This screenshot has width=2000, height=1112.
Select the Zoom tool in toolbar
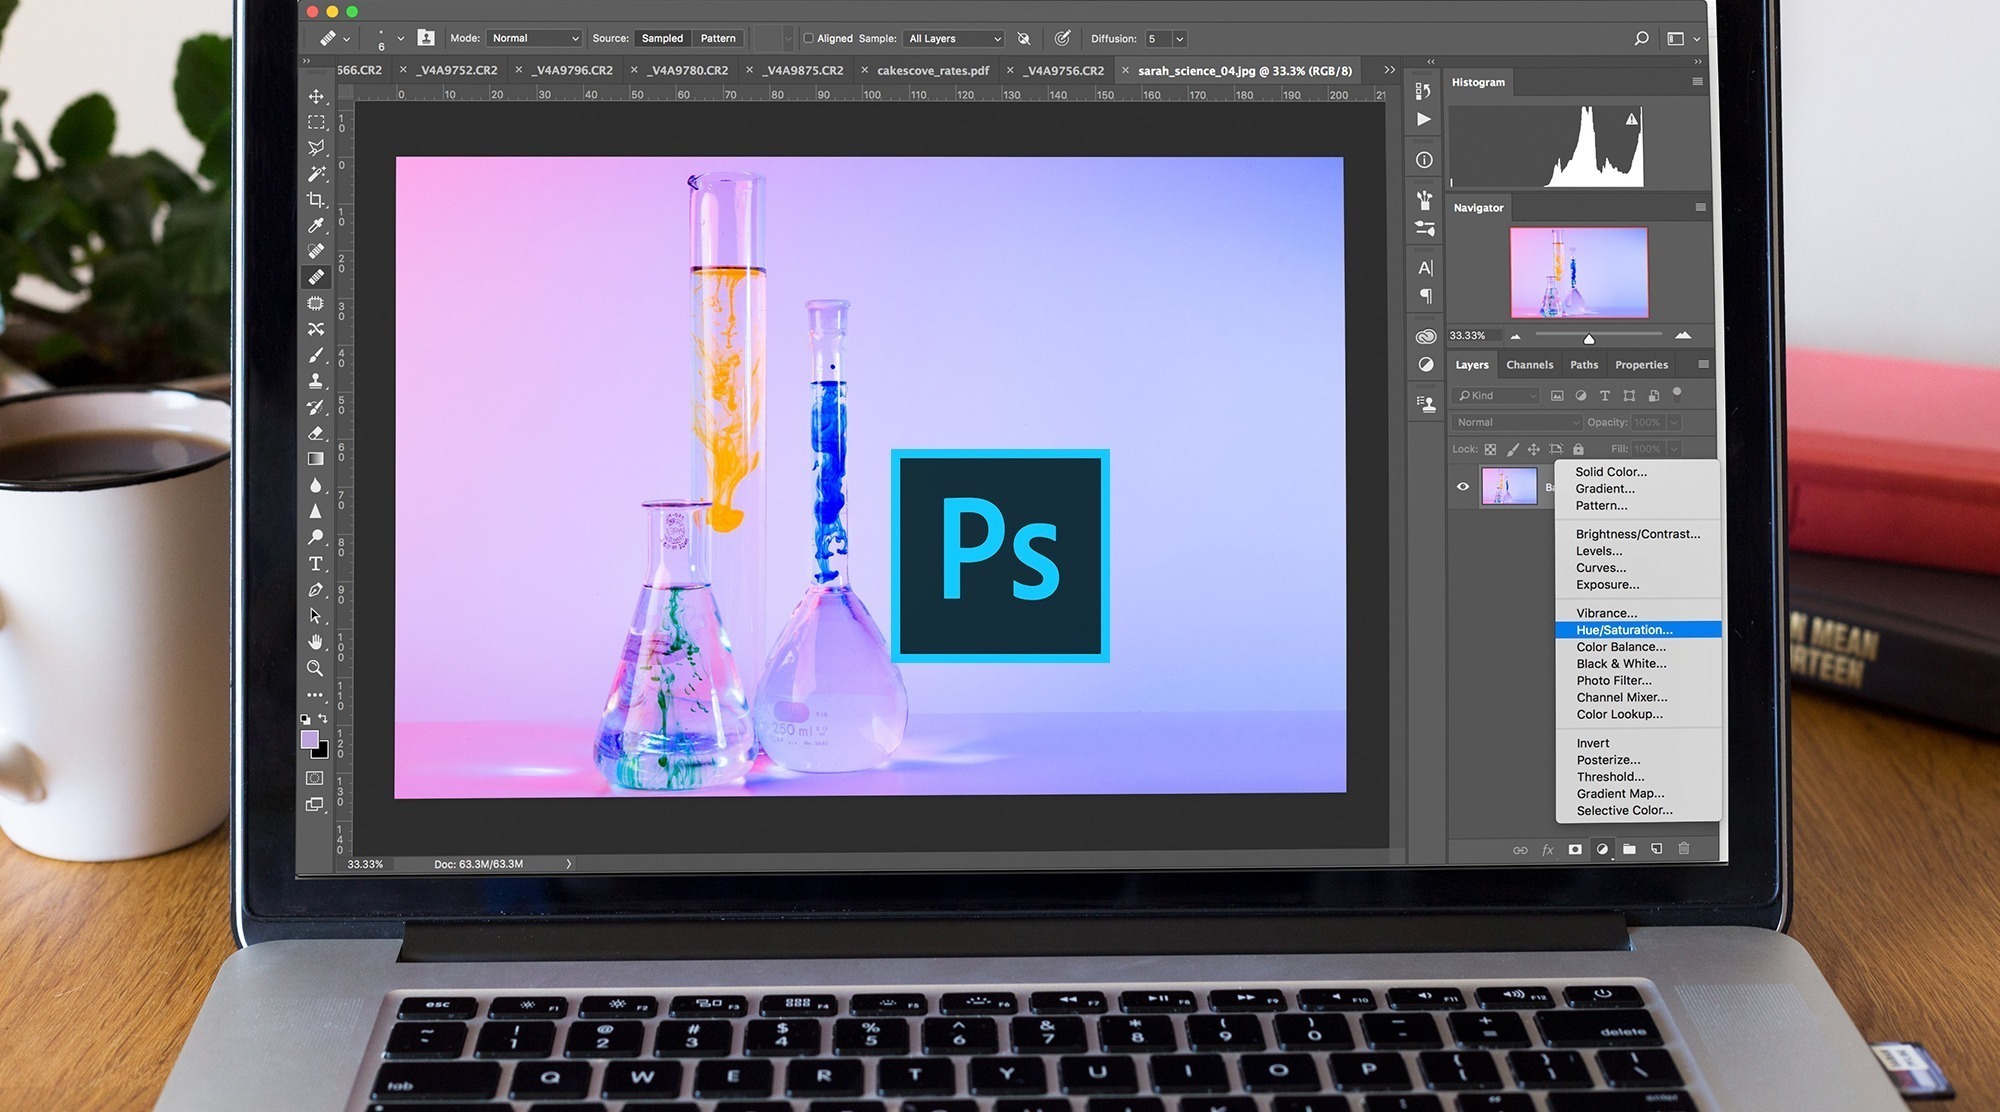pyautogui.click(x=315, y=668)
